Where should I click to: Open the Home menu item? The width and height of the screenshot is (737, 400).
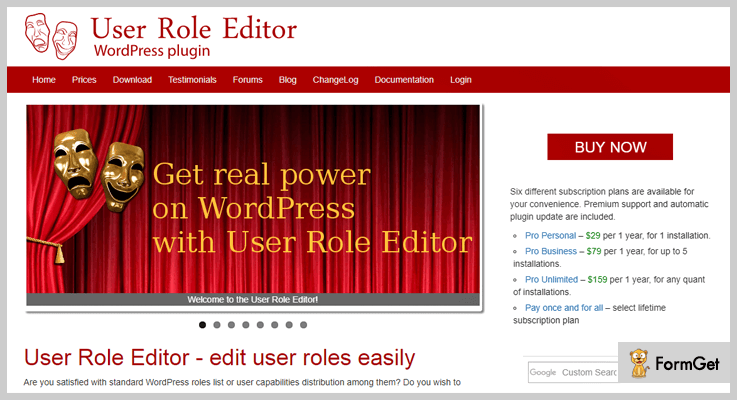click(x=44, y=80)
